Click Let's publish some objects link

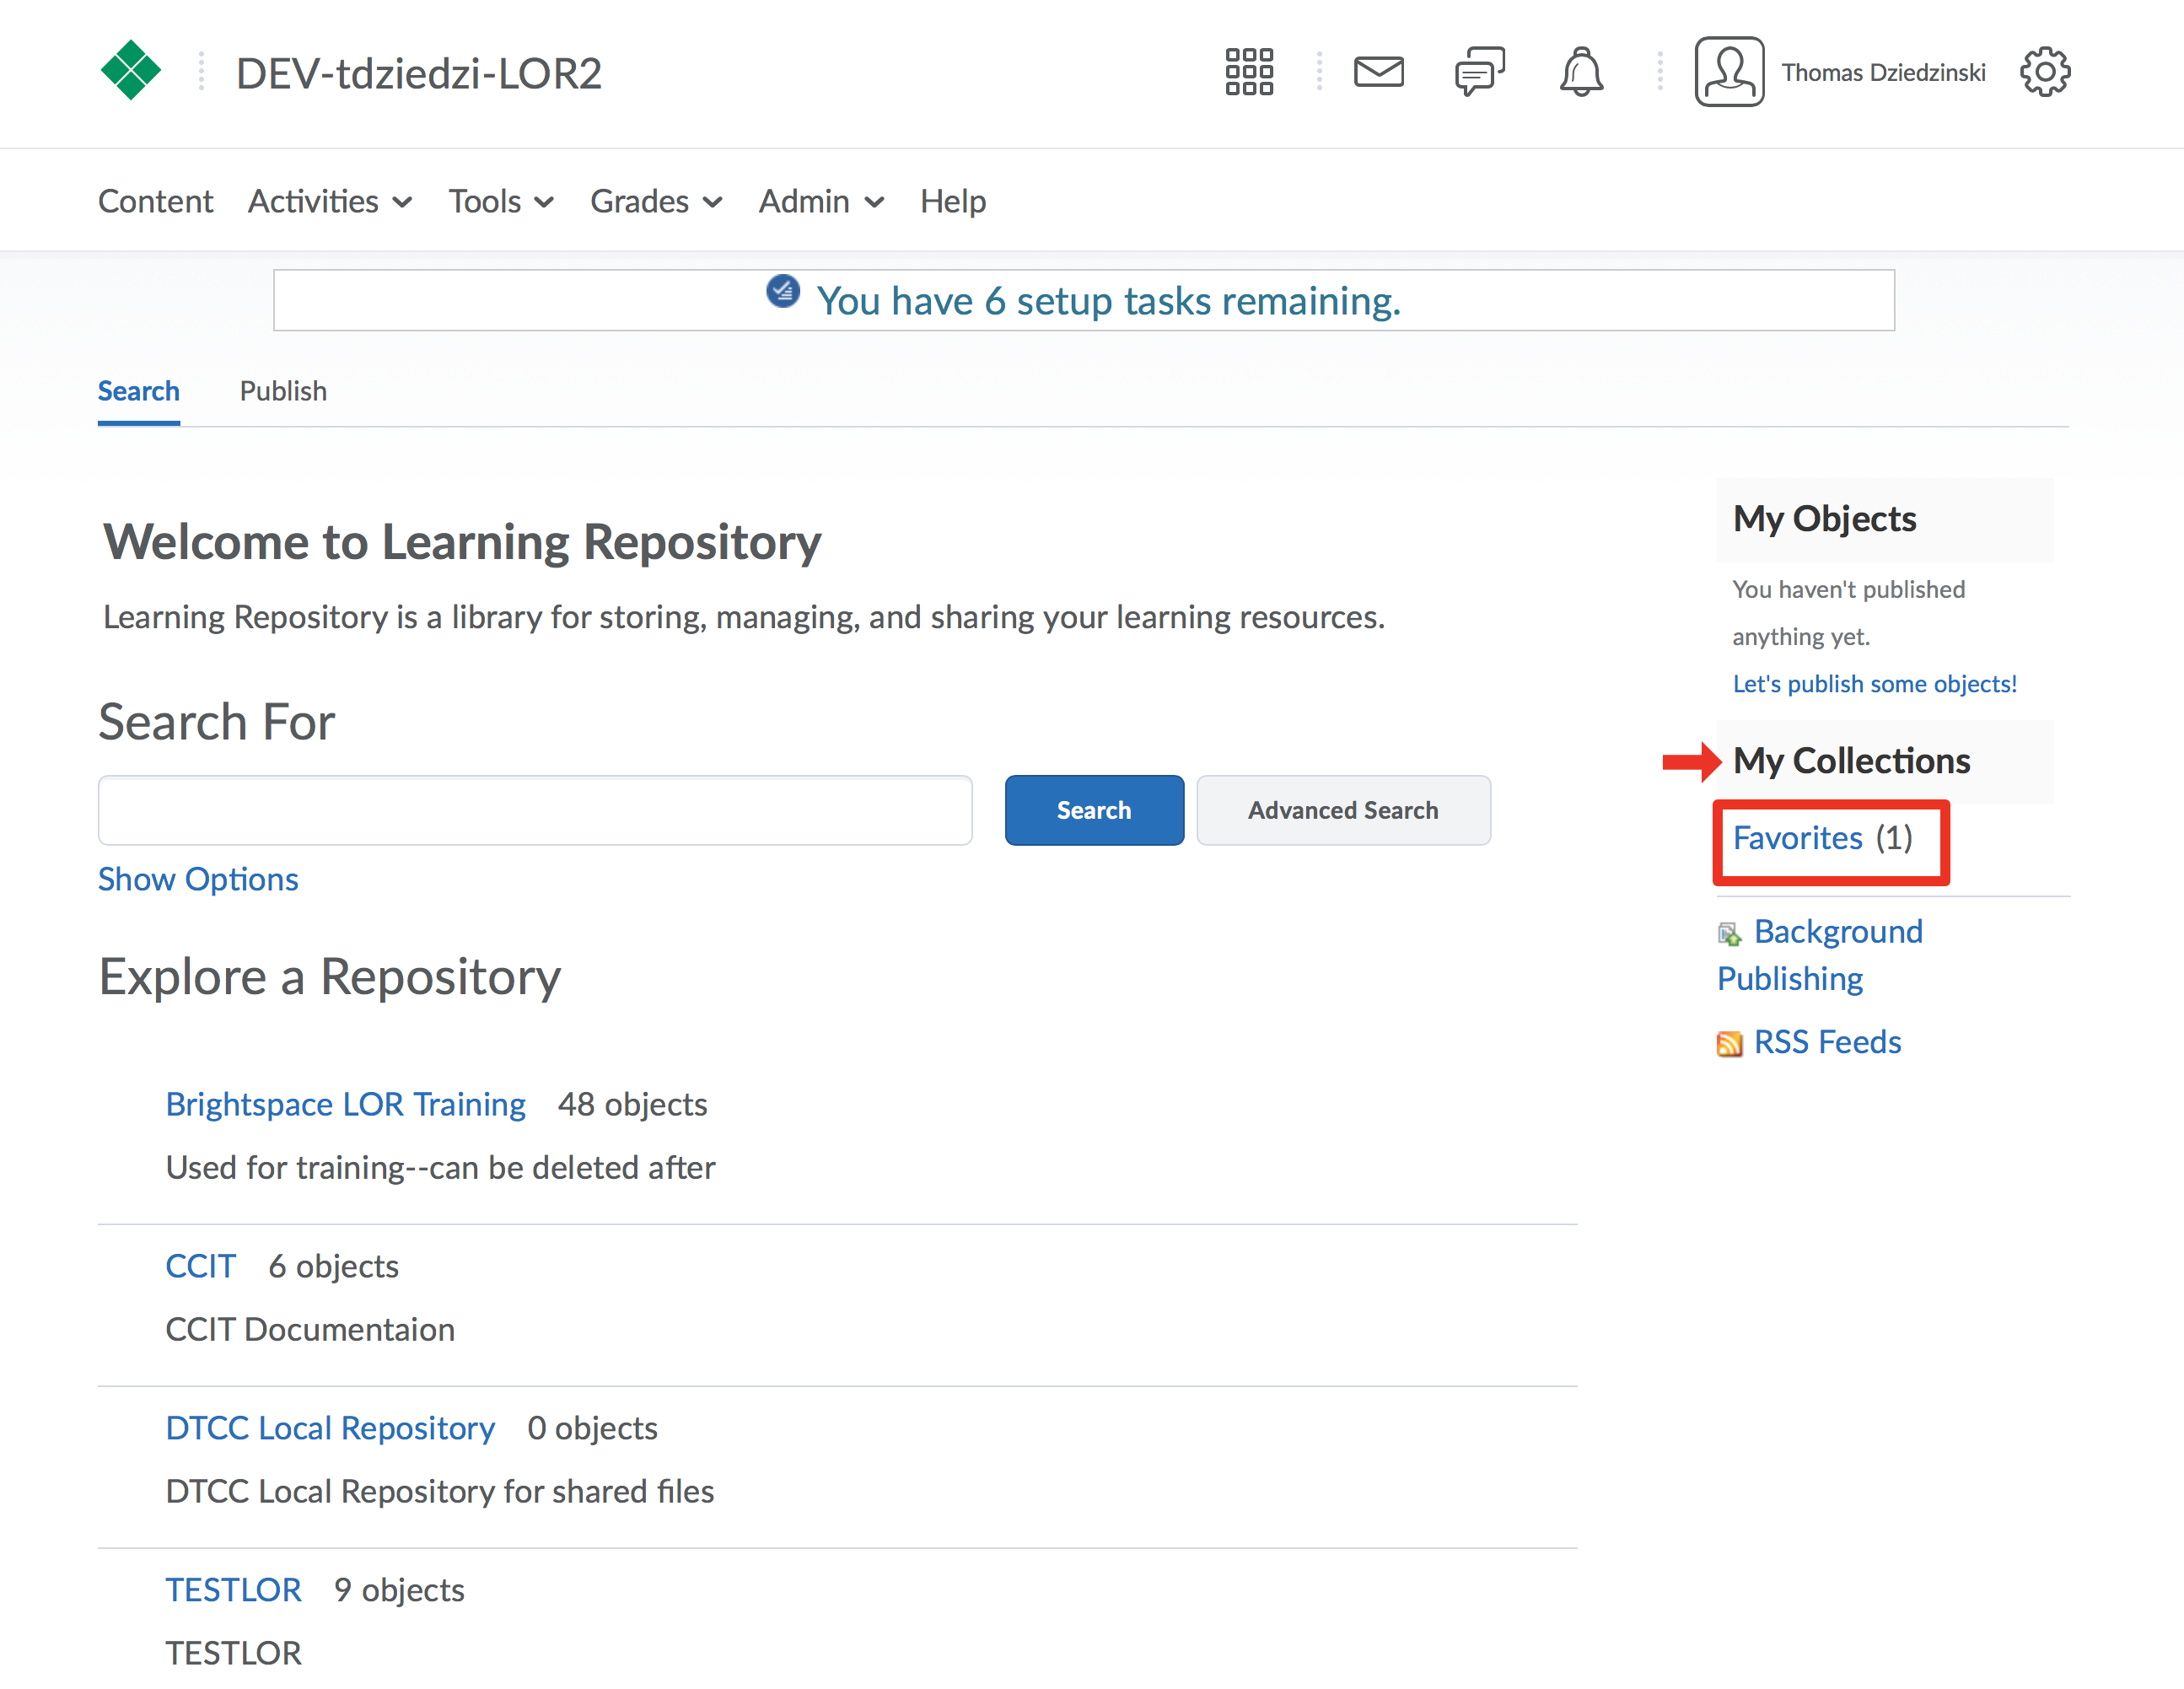coord(1874,684)
